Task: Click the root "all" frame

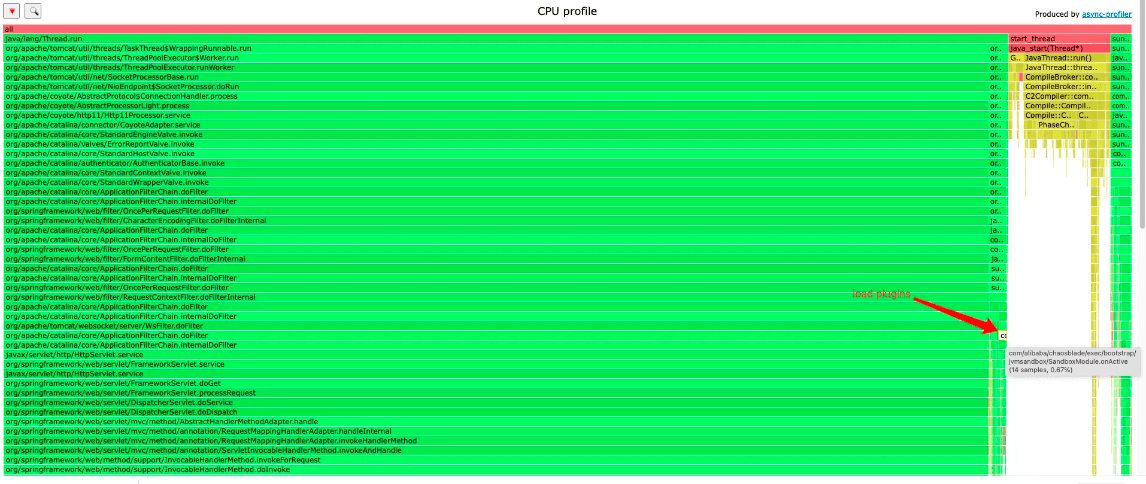Action: (500, 29)
